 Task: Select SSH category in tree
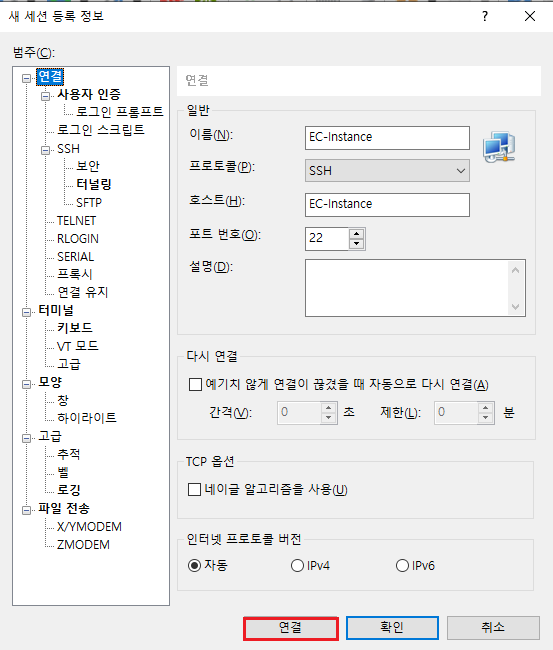pos(68,148)
